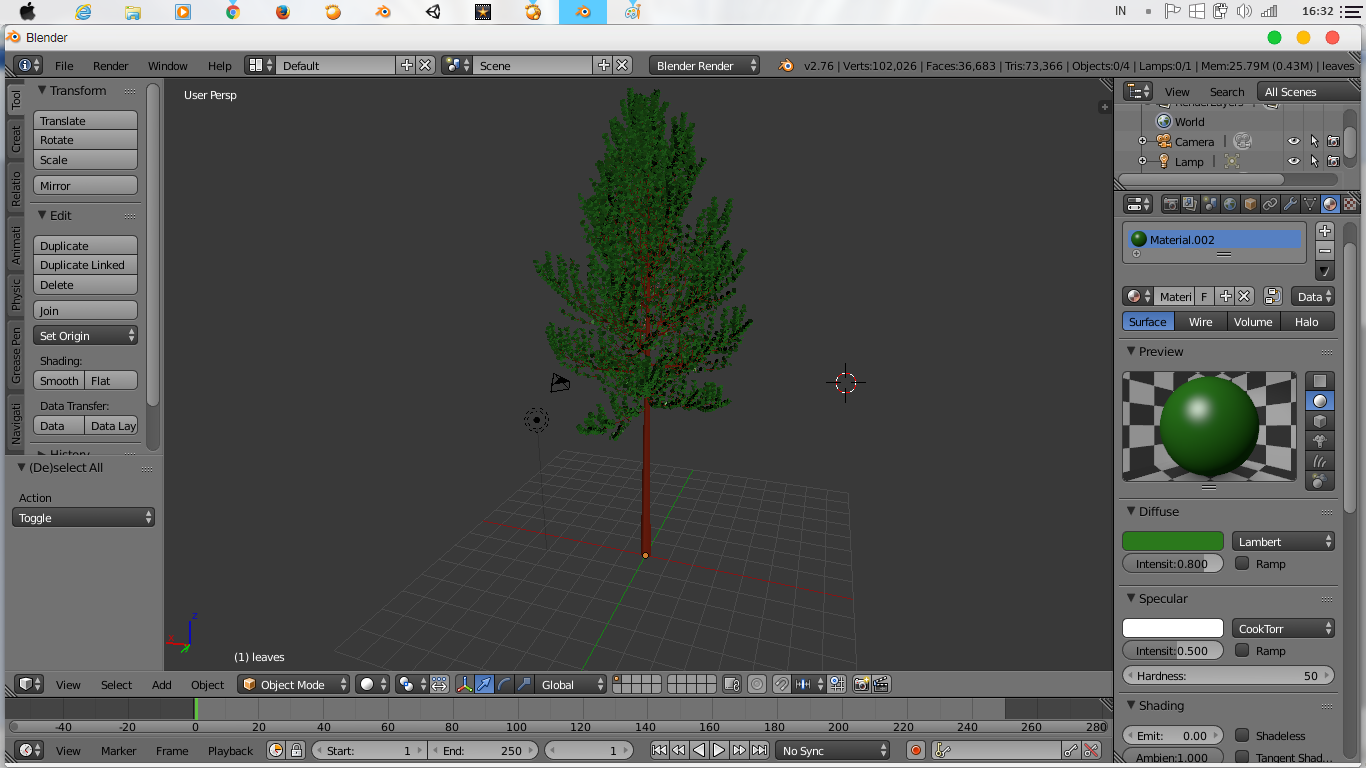Open the Render properties tab
Image resolution: width=1366 pixels, height=768 pixels.
tap(1171, 203)
